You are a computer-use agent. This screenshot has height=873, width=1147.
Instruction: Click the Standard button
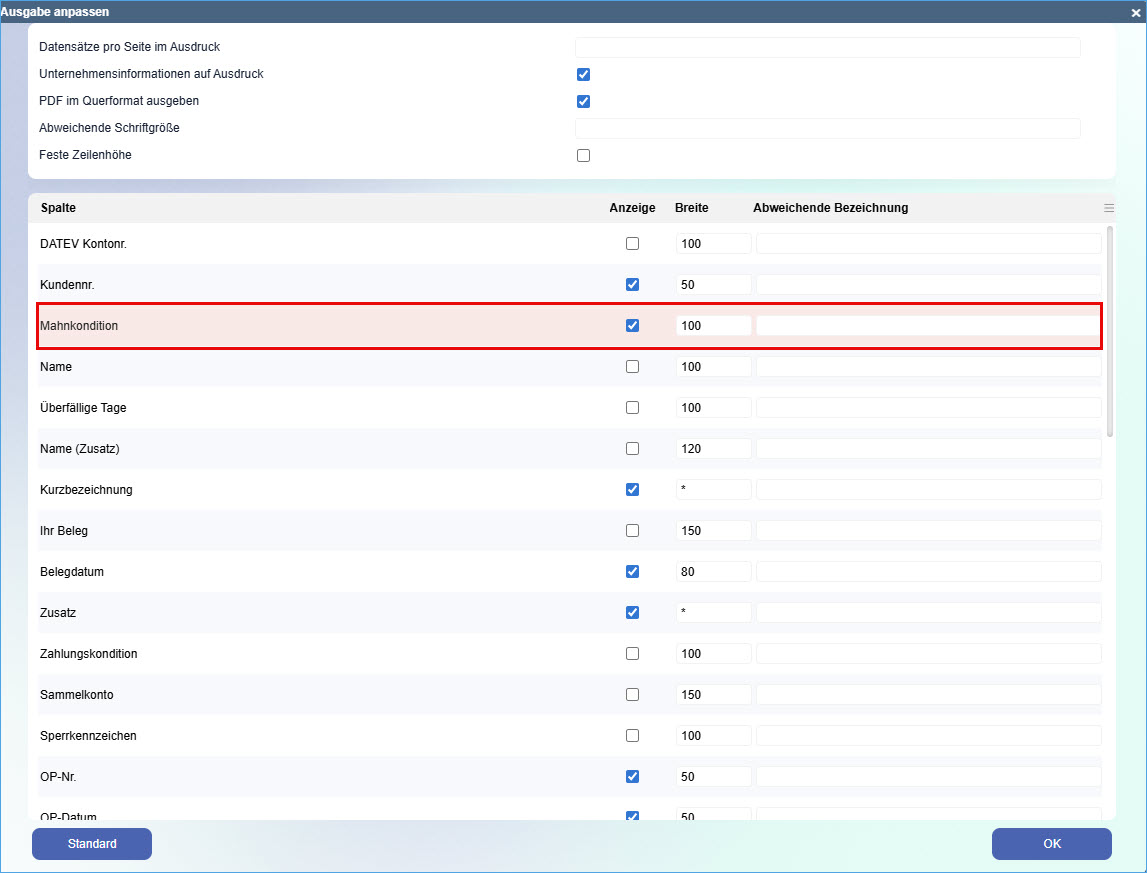92,844
